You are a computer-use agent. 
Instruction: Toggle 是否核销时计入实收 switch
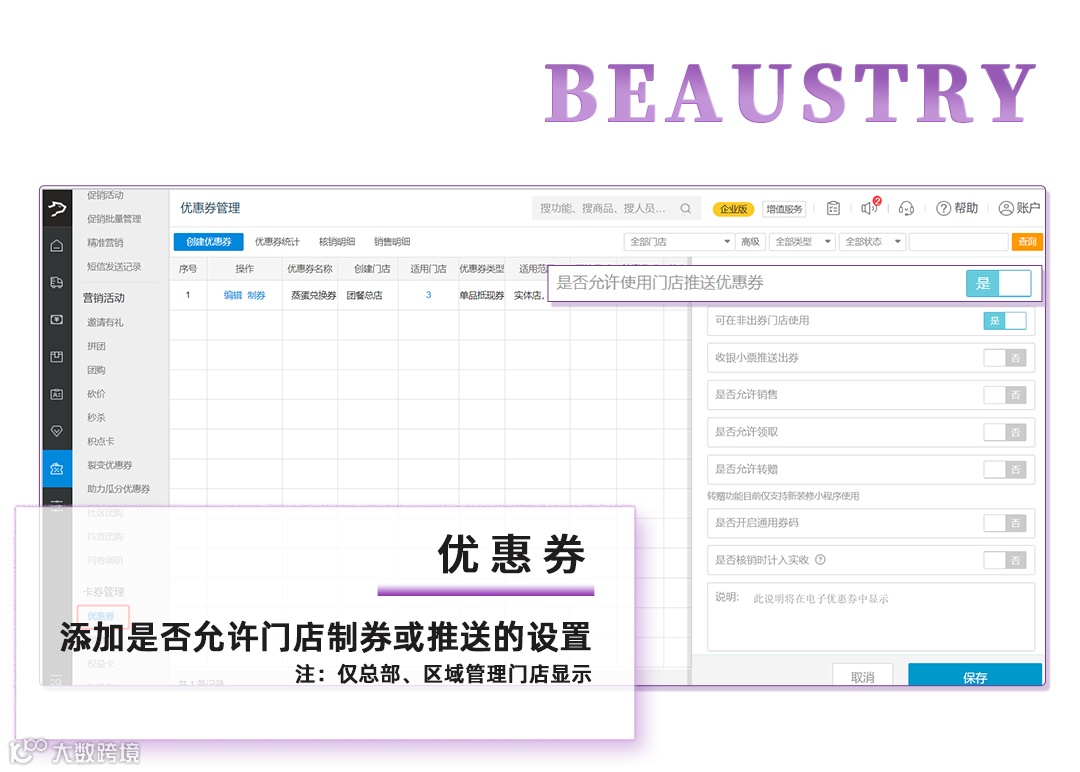pos(1005,561)
